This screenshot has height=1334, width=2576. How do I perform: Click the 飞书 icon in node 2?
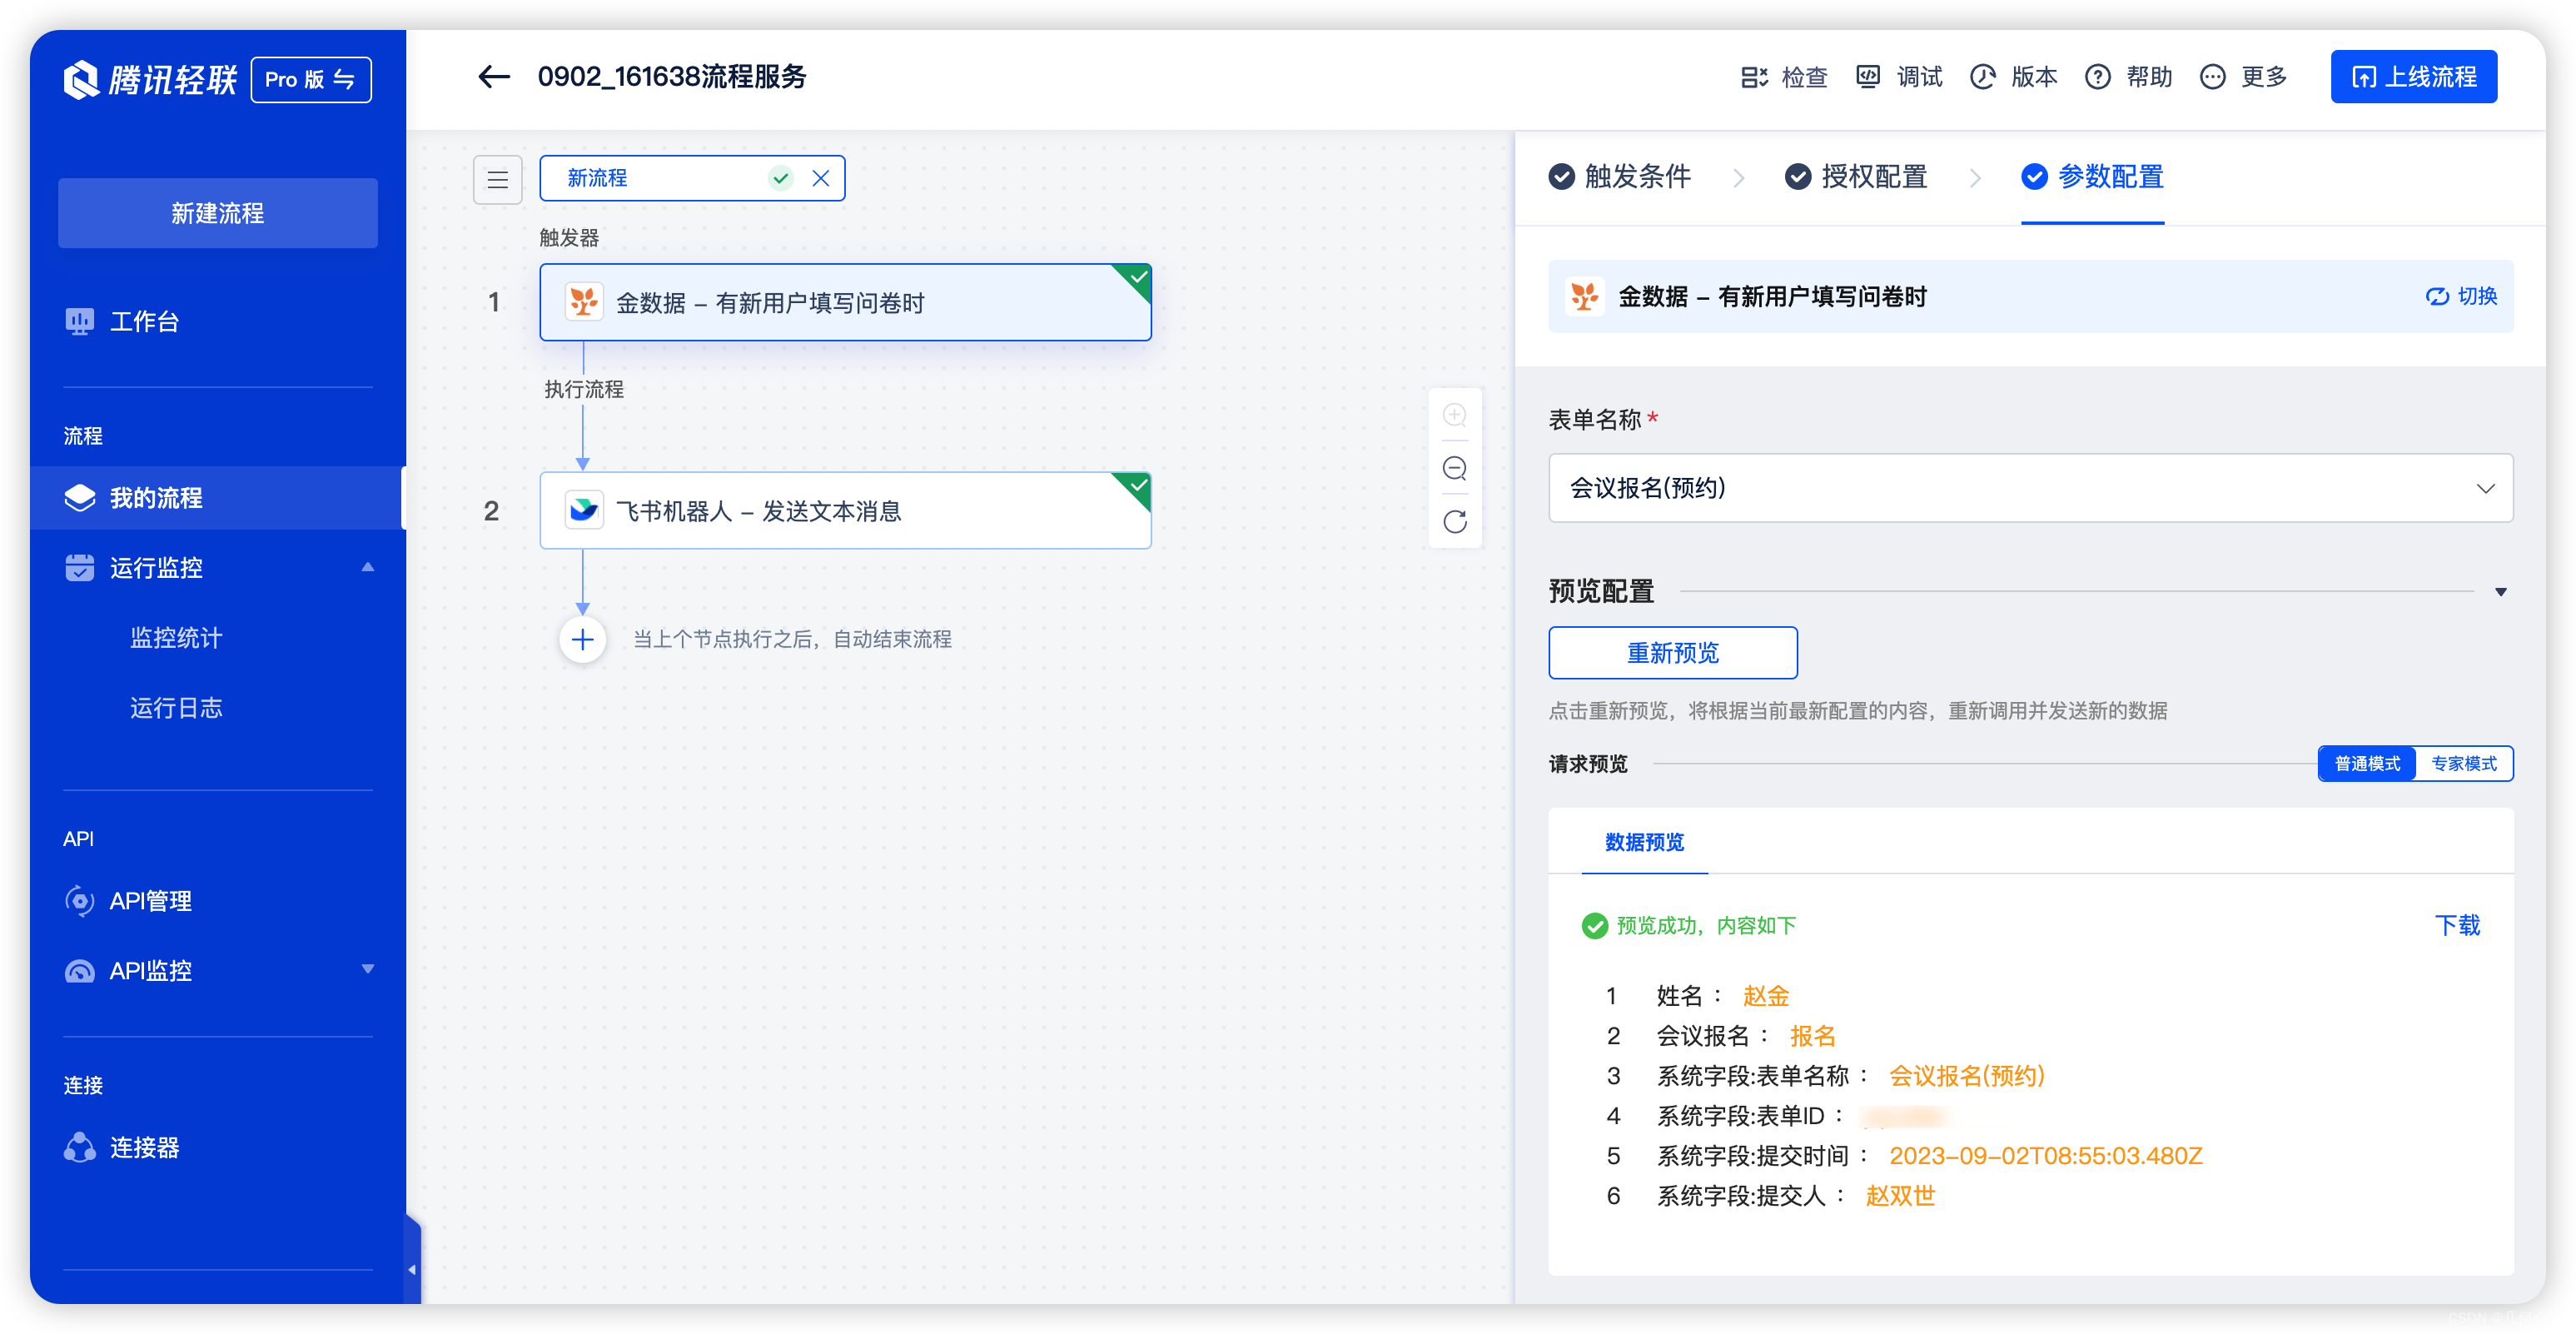click(x=584, y=510)
